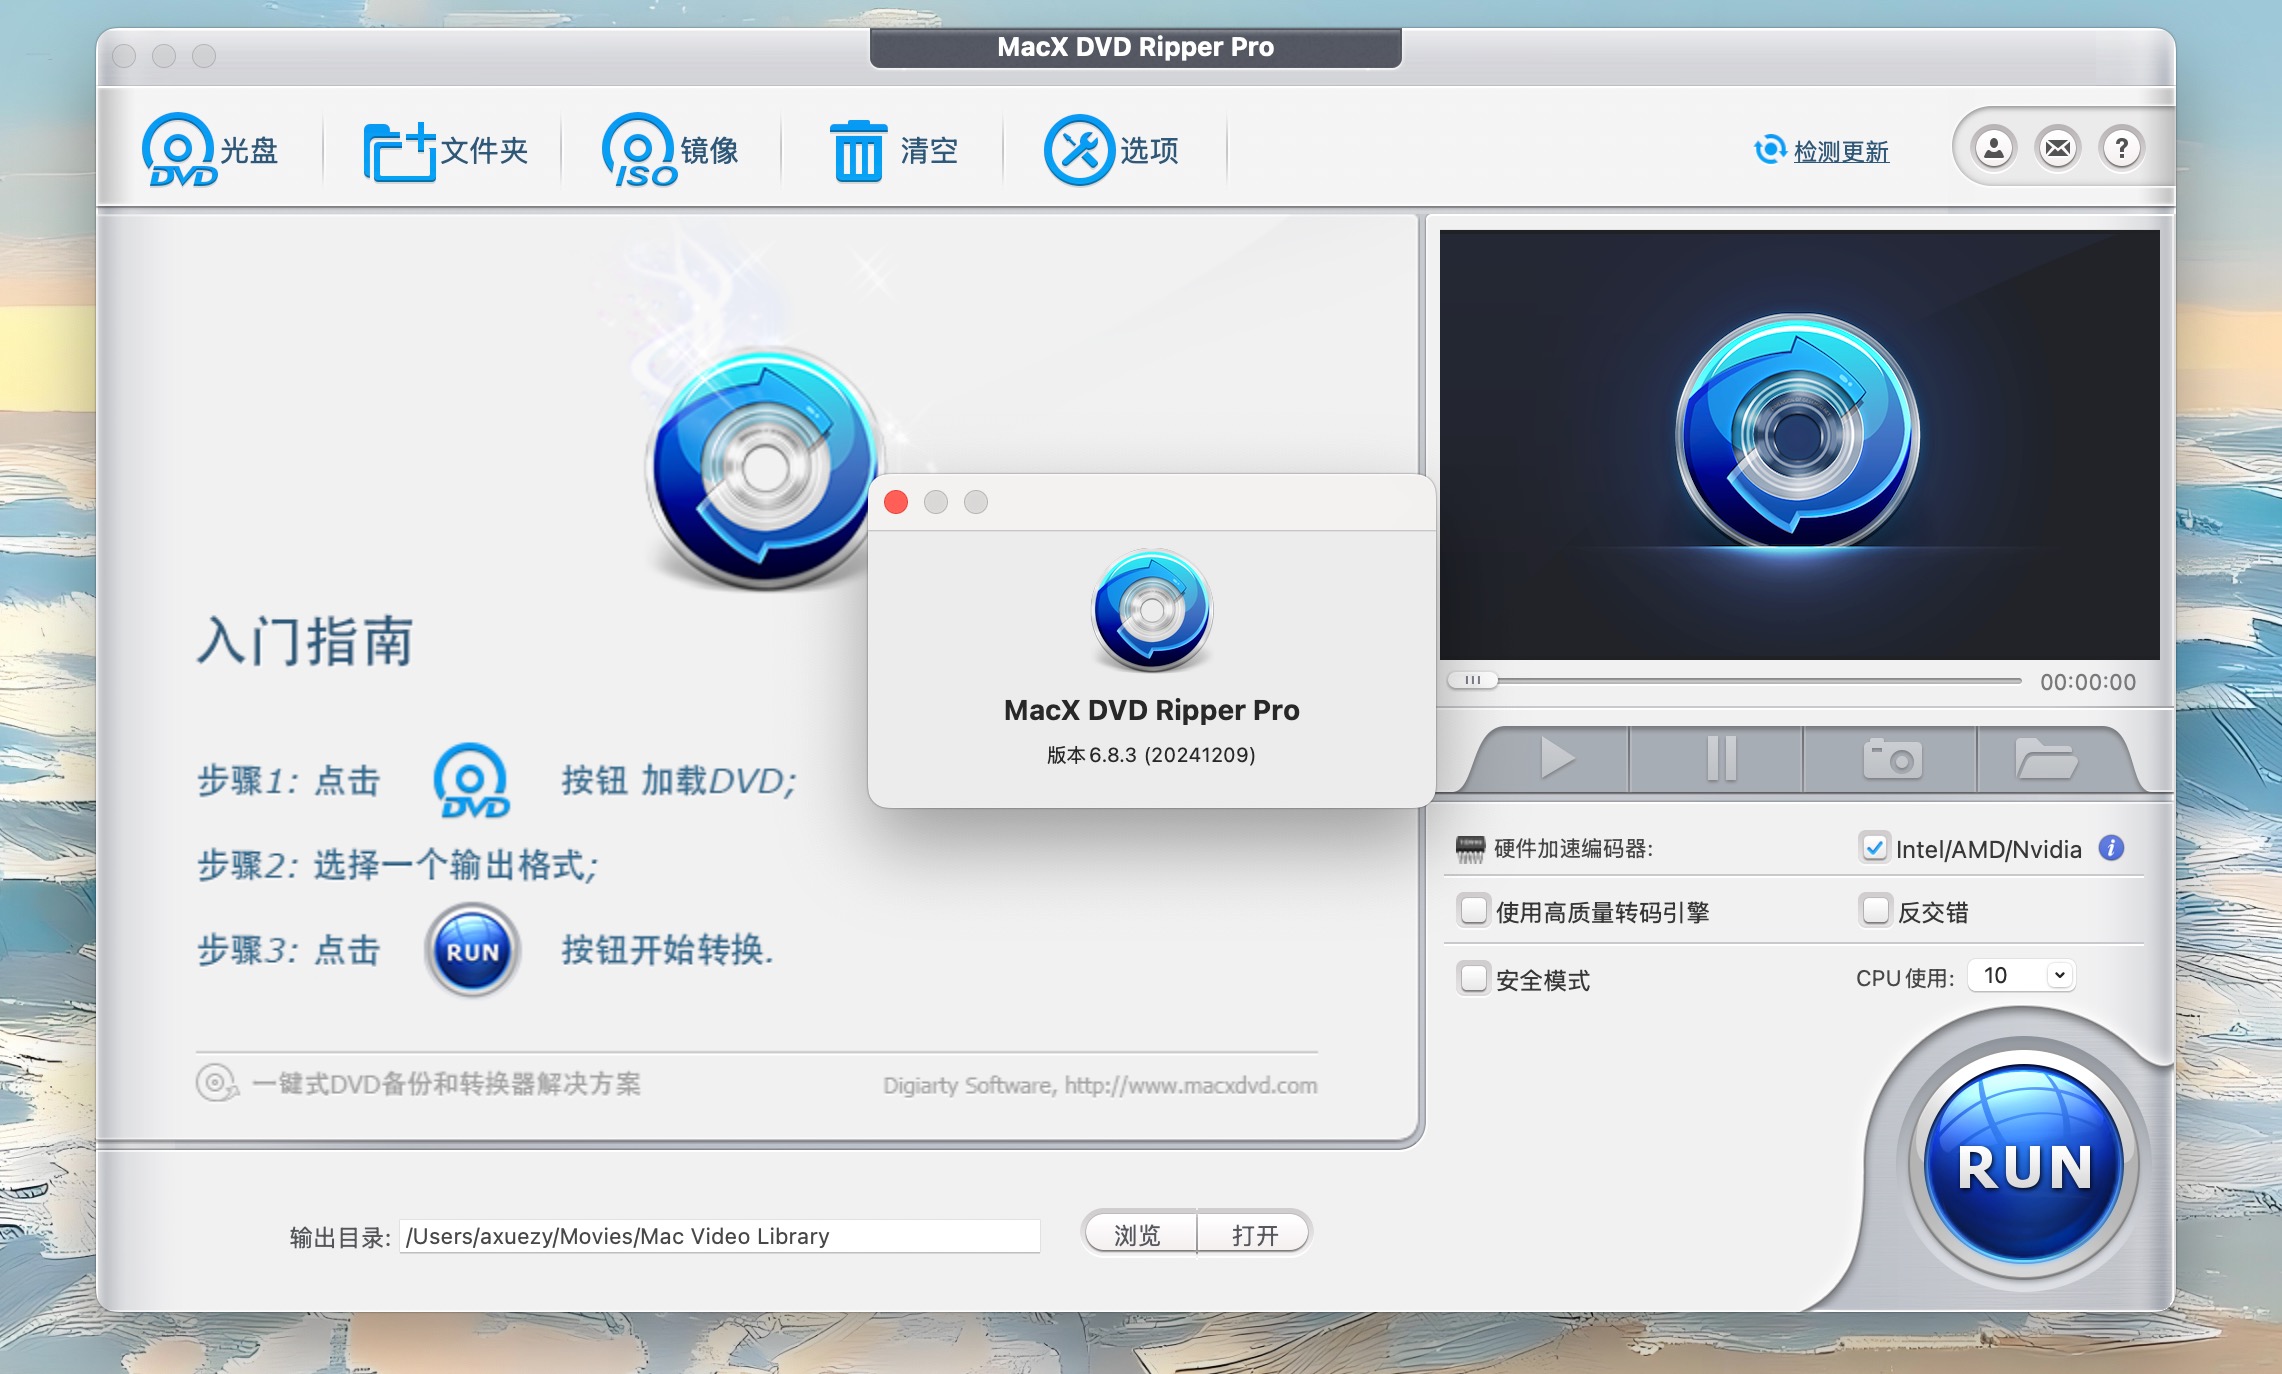Open the snapshot folder icon under the preview
The height and width of the screenshot is (1374, 2282).
pyautogui.click(x=2046, y=758)
